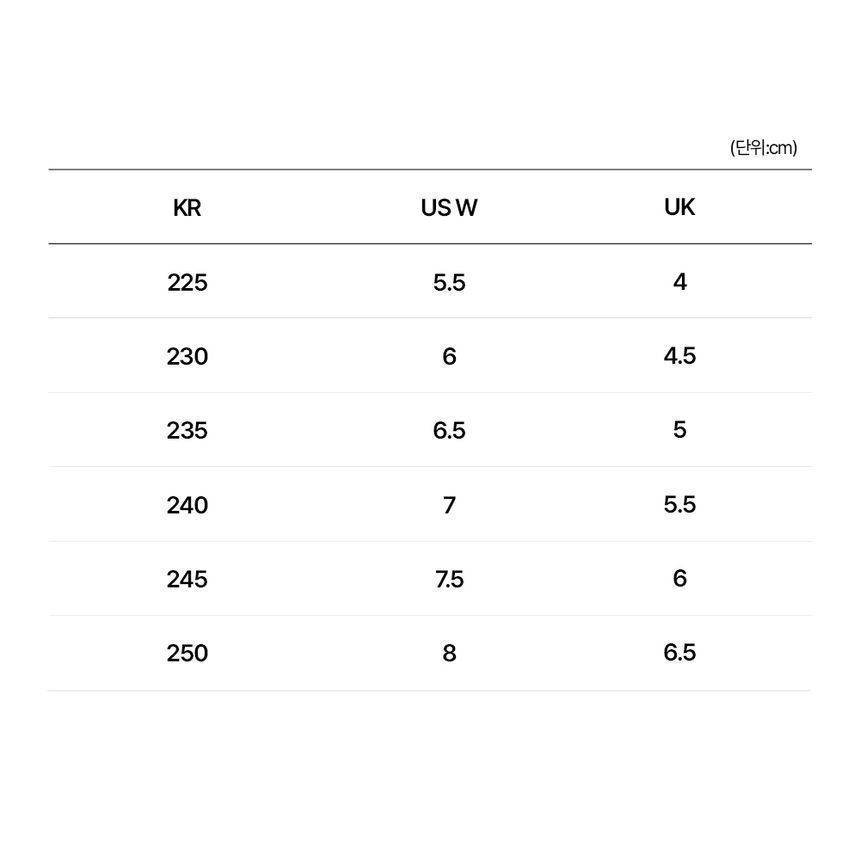Click the US W value 8 cell
The image size is (860, 860).
pyautogui.click(x=449, y=653)
